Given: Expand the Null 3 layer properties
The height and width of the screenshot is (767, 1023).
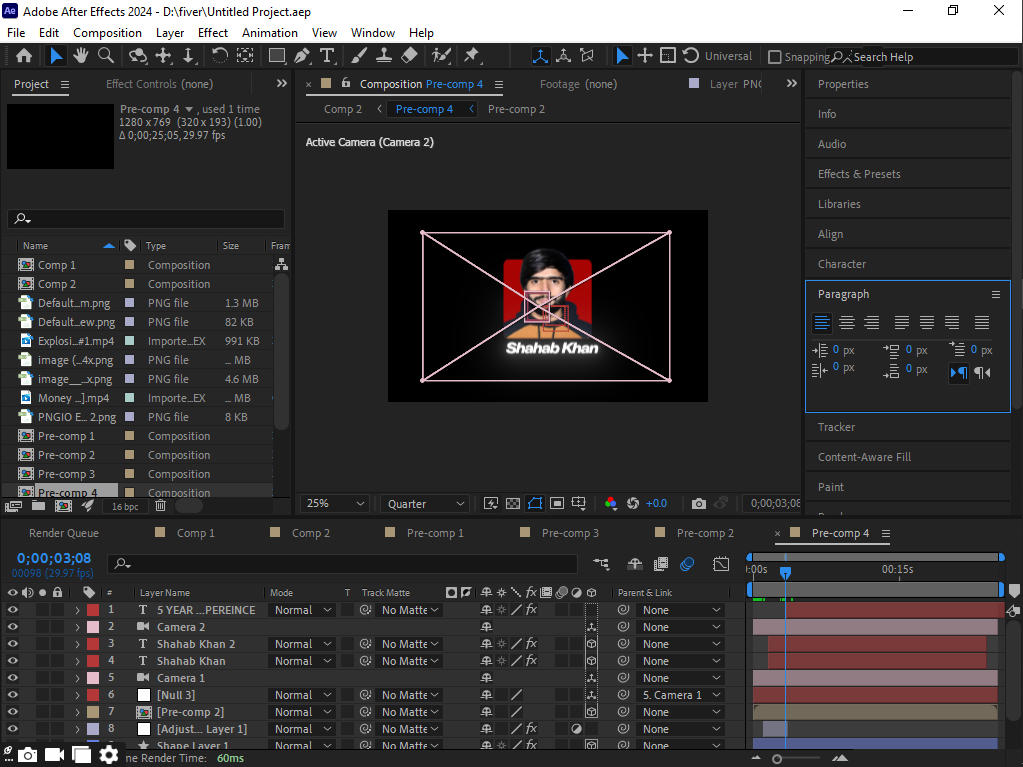Looking at the screenshot, I should [77, 695].
